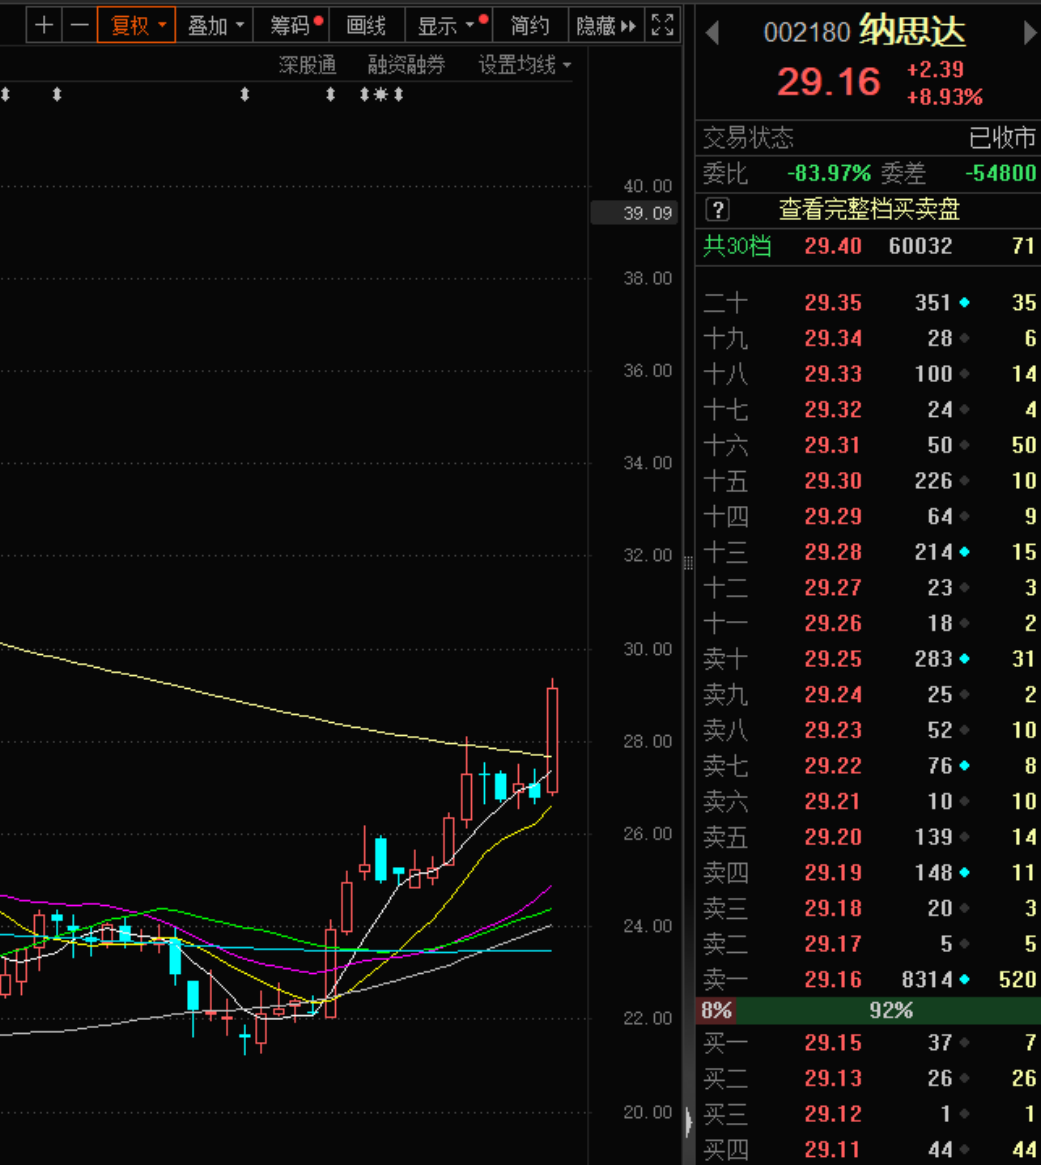Image resolution: width=1041 pixels, height=1165 pixels.
Task: Click the question mark help icon
Action: 717,210
